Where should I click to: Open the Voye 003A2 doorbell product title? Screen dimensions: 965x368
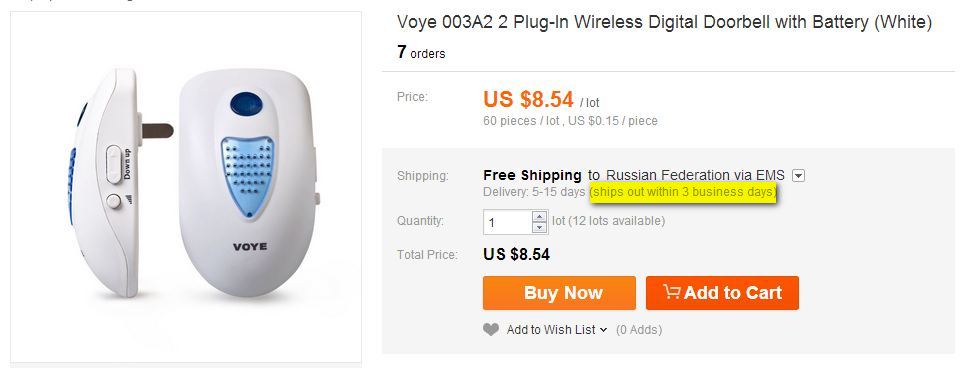(664, 23)
